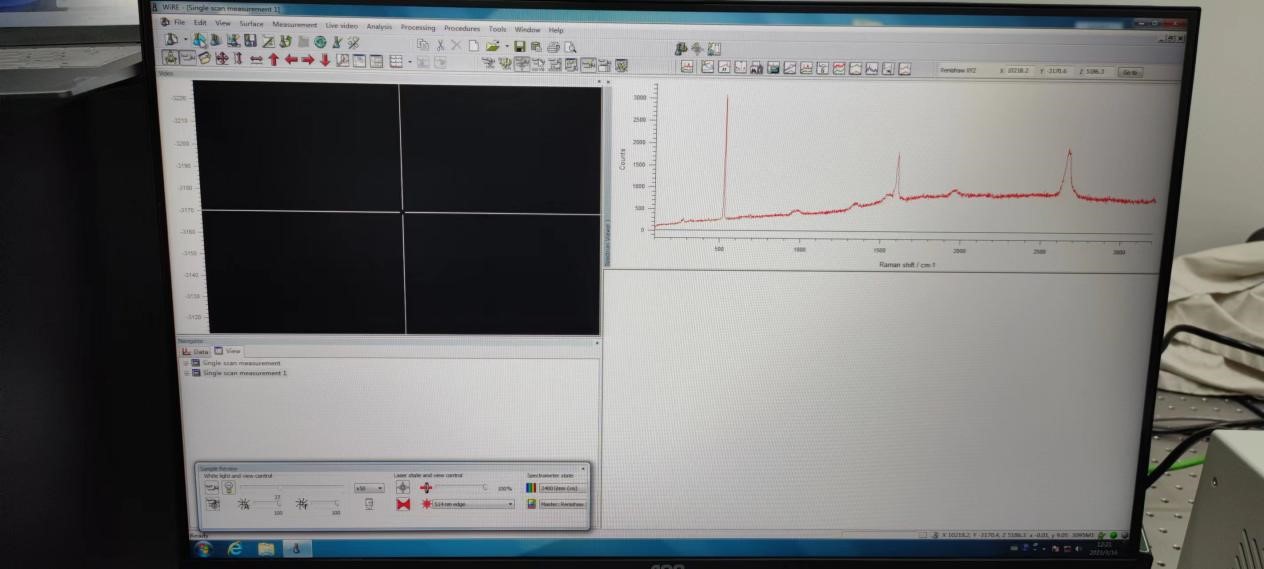Viewport: 1264px width, 569px height.
Task: Toggle the red laser shutter icon
Action: click(x=403, y=505)
